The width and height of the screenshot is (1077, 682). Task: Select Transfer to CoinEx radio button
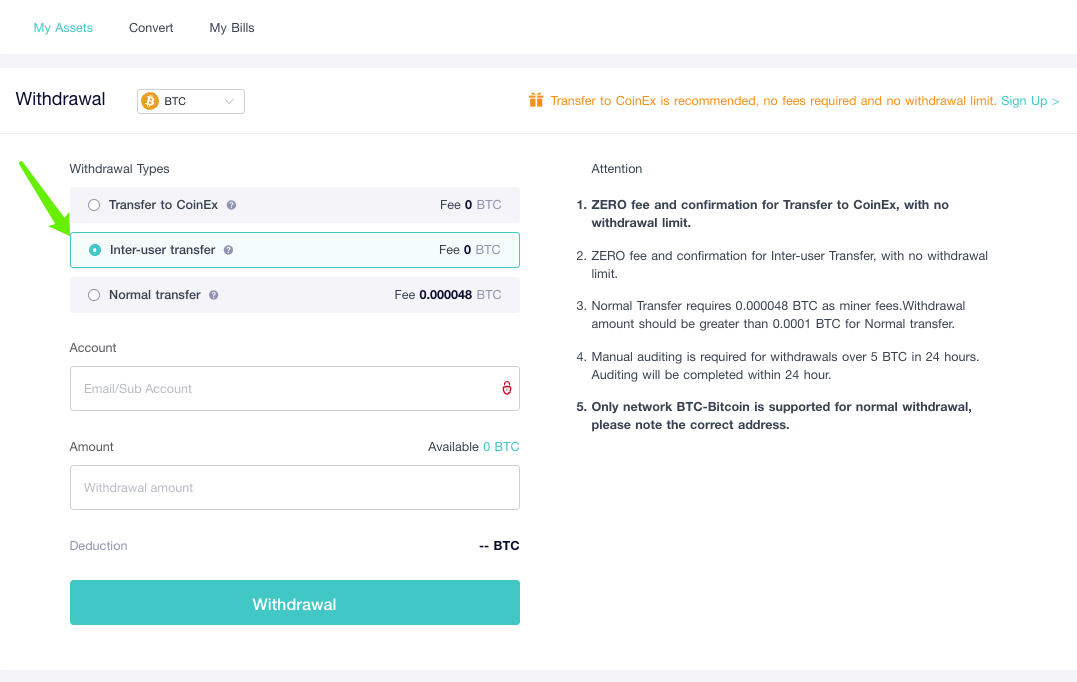pyautogui.click(x=94, y=205)
